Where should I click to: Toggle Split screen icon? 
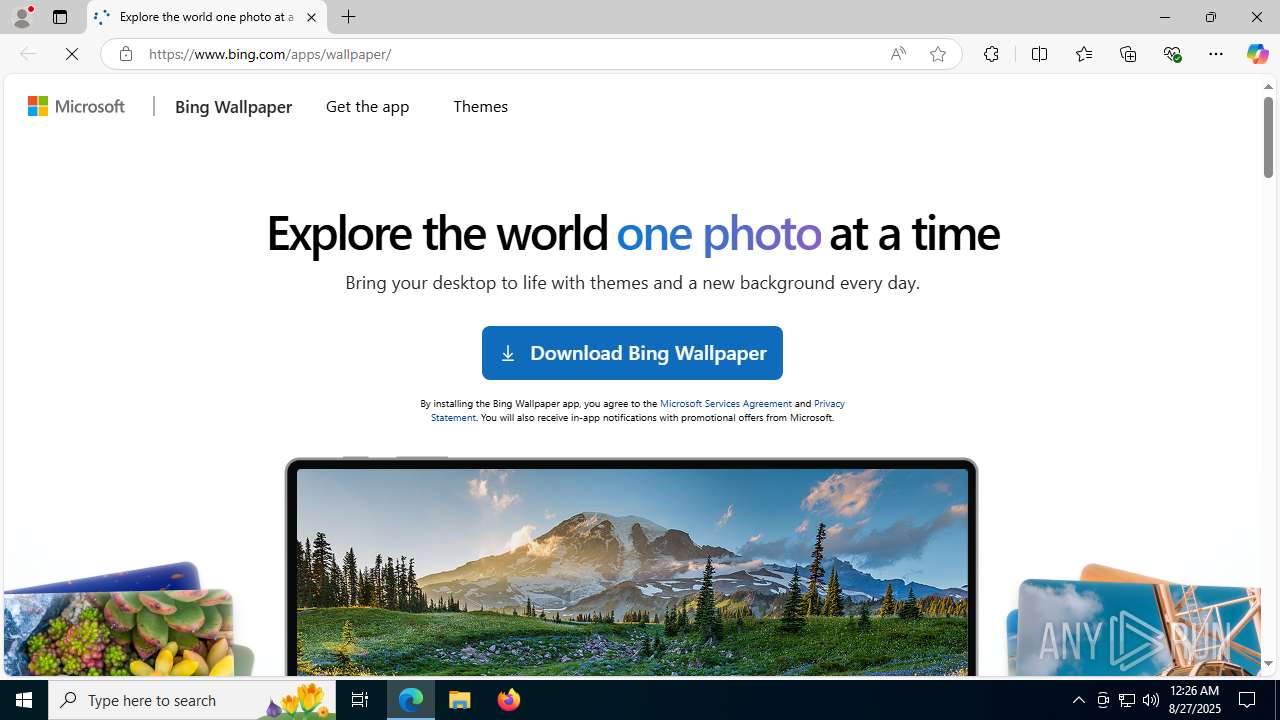(1039, 54)
